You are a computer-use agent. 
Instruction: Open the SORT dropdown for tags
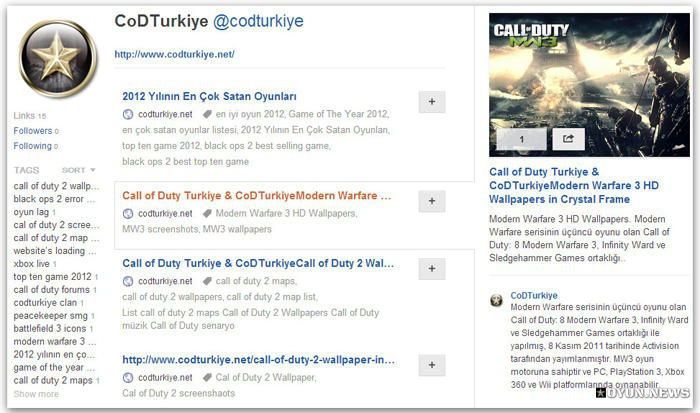[79, 170]
